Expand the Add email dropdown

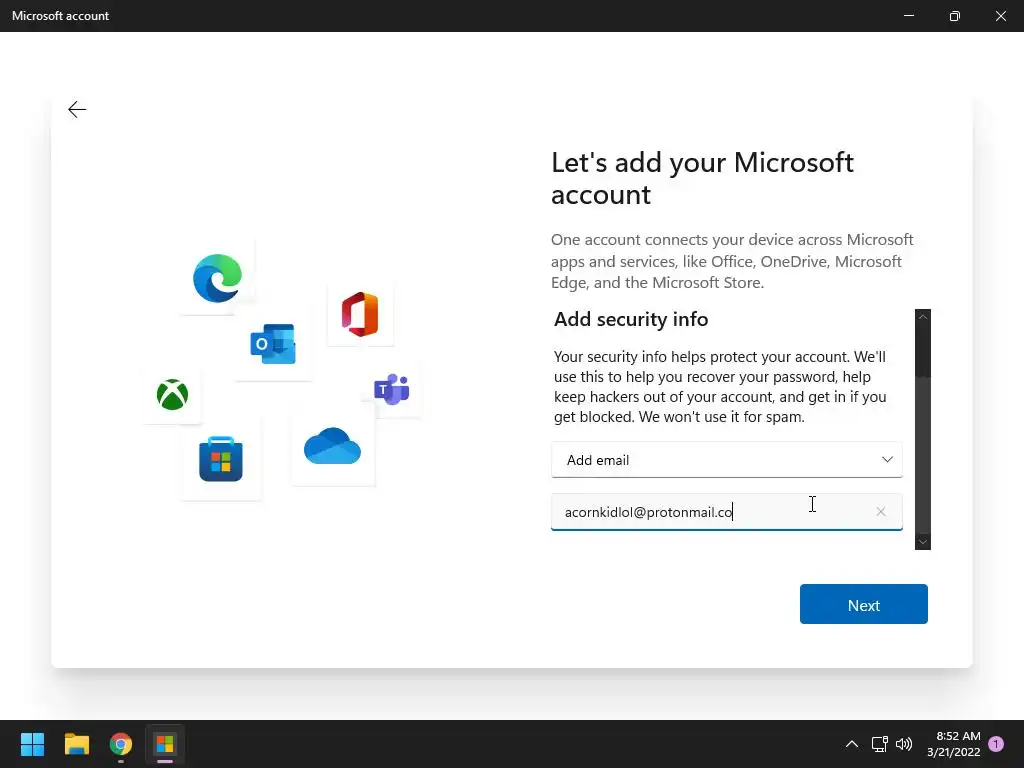727,460
